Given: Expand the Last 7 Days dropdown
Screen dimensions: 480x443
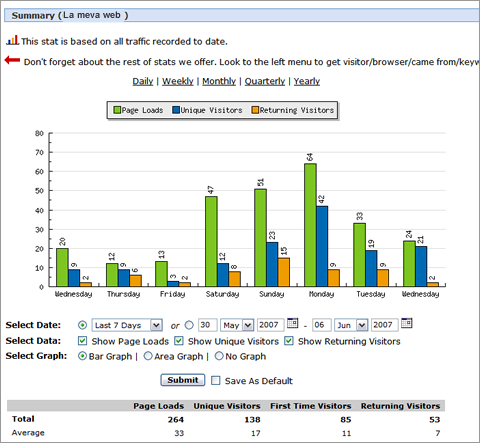Looking at the screenshot, I should point(127,325).
